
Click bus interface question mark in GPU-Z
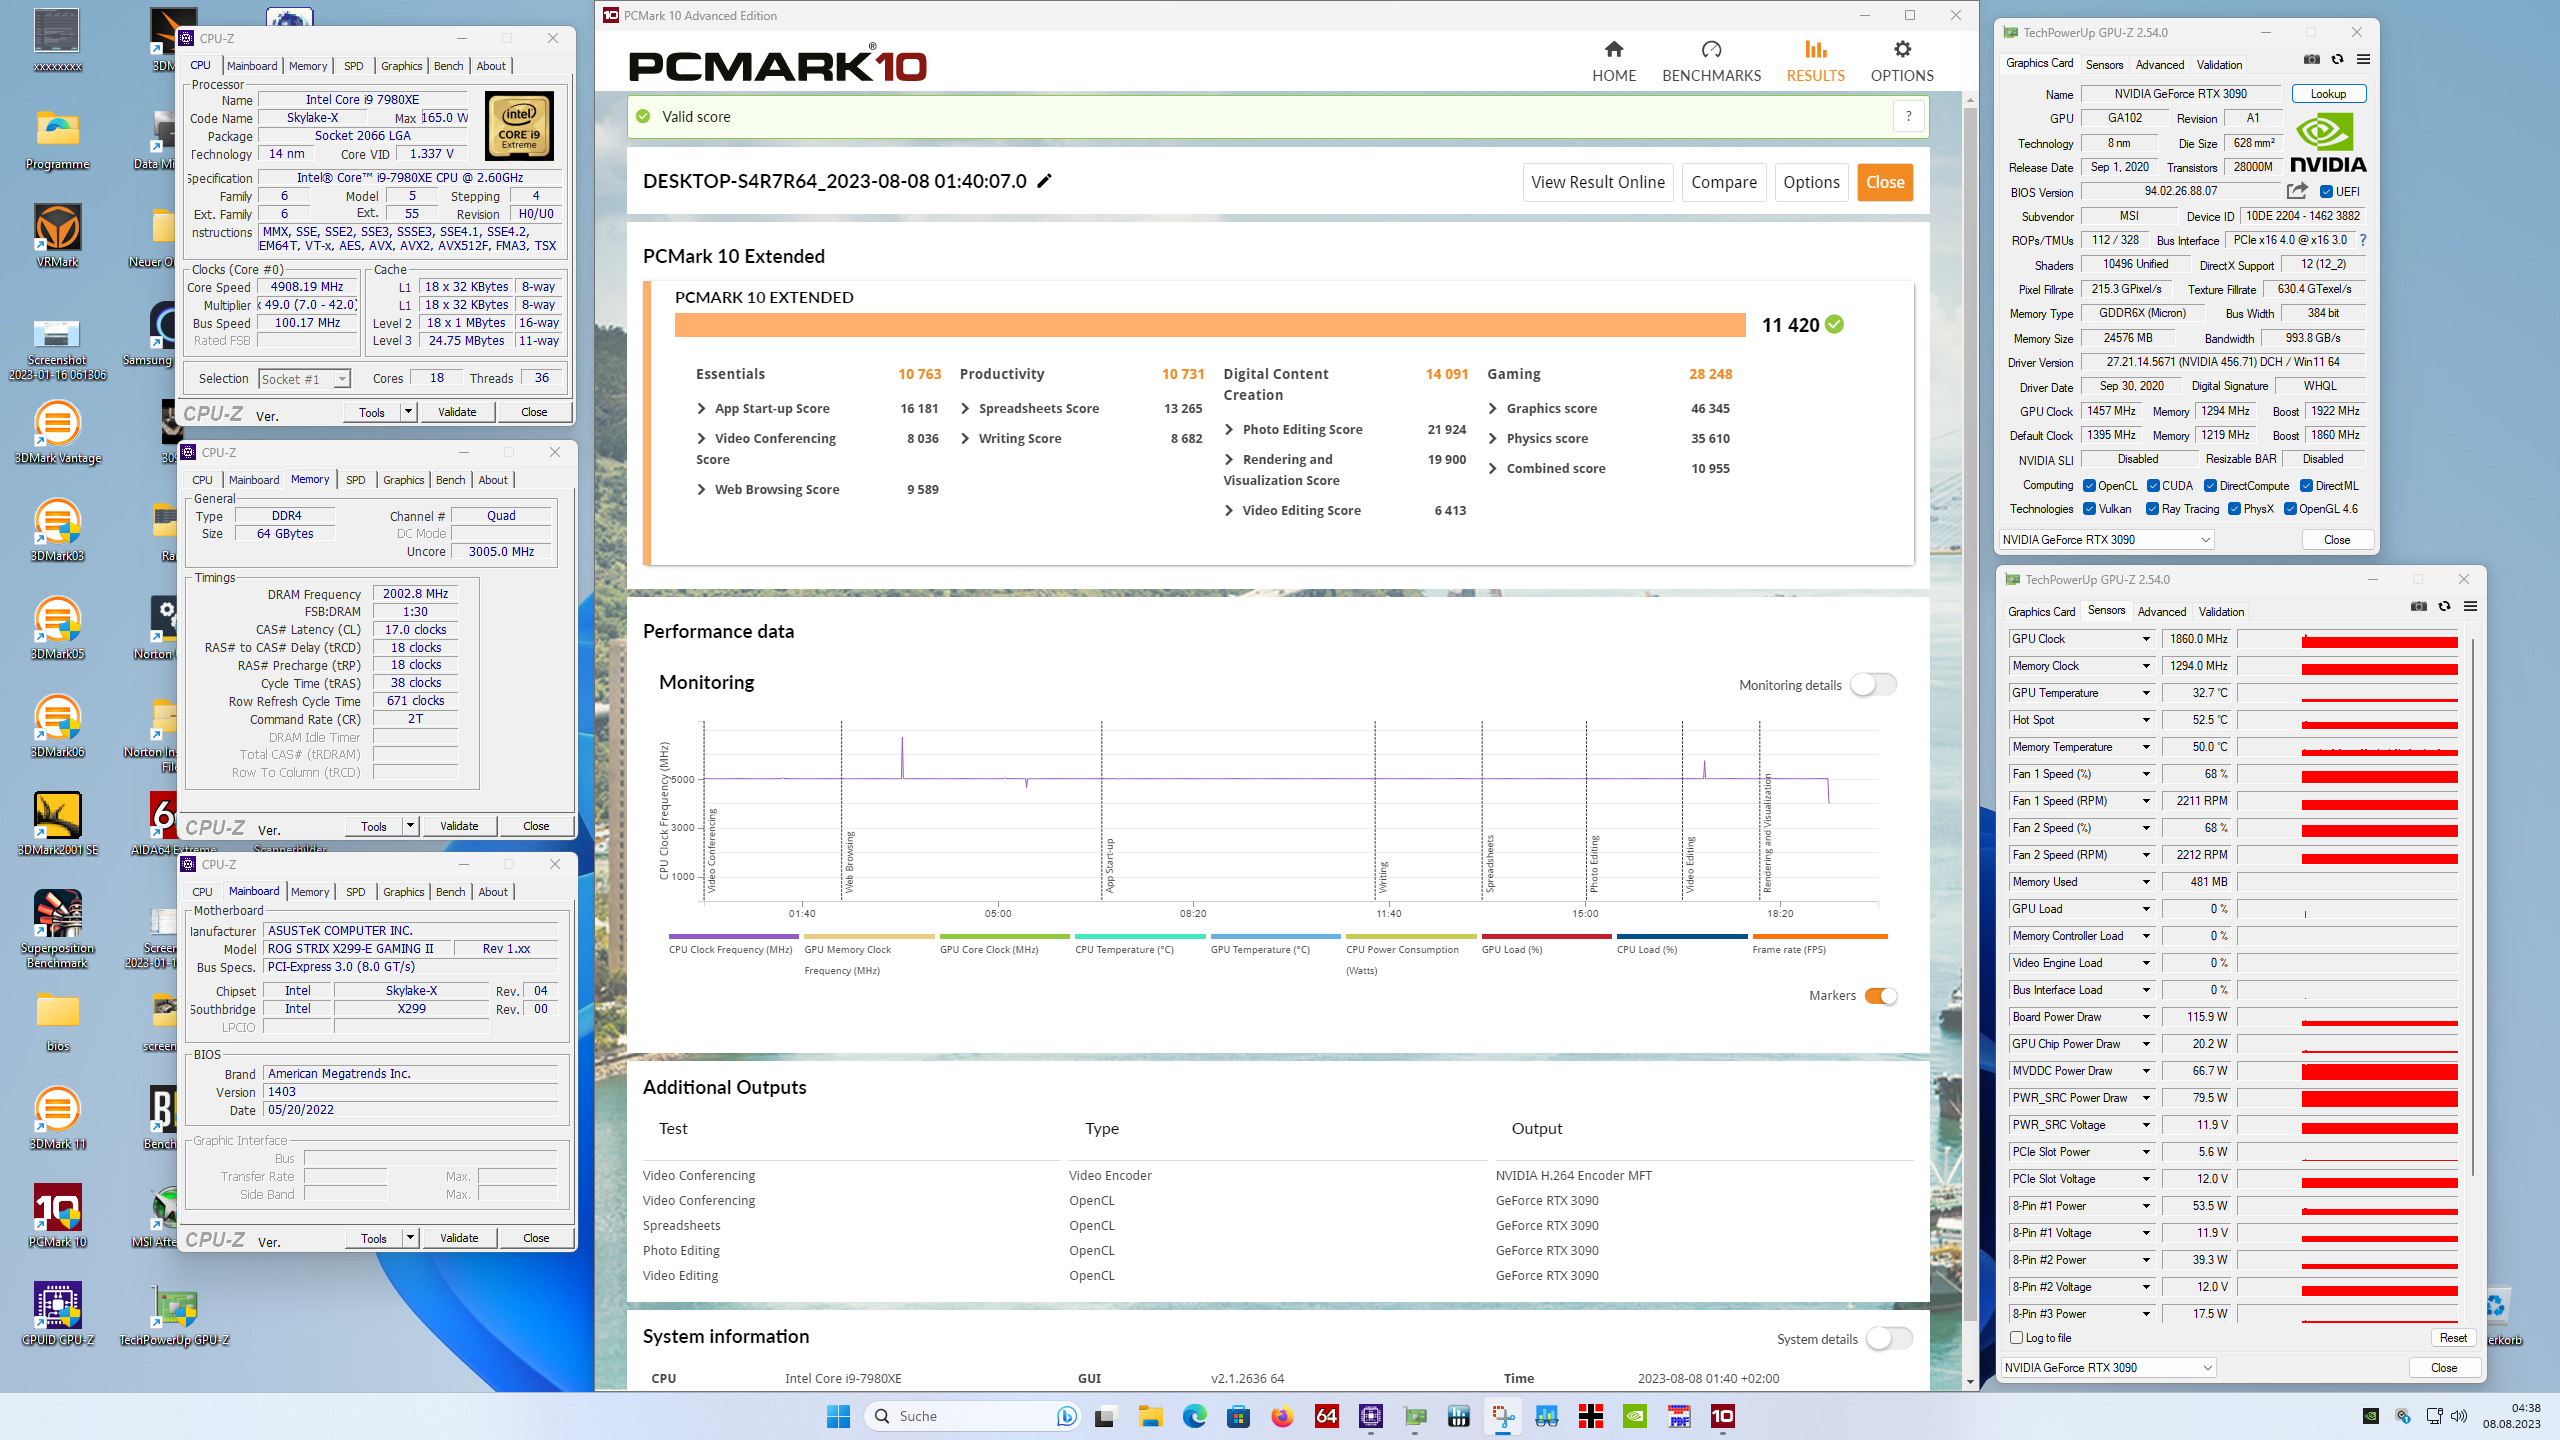point(2363,240)
